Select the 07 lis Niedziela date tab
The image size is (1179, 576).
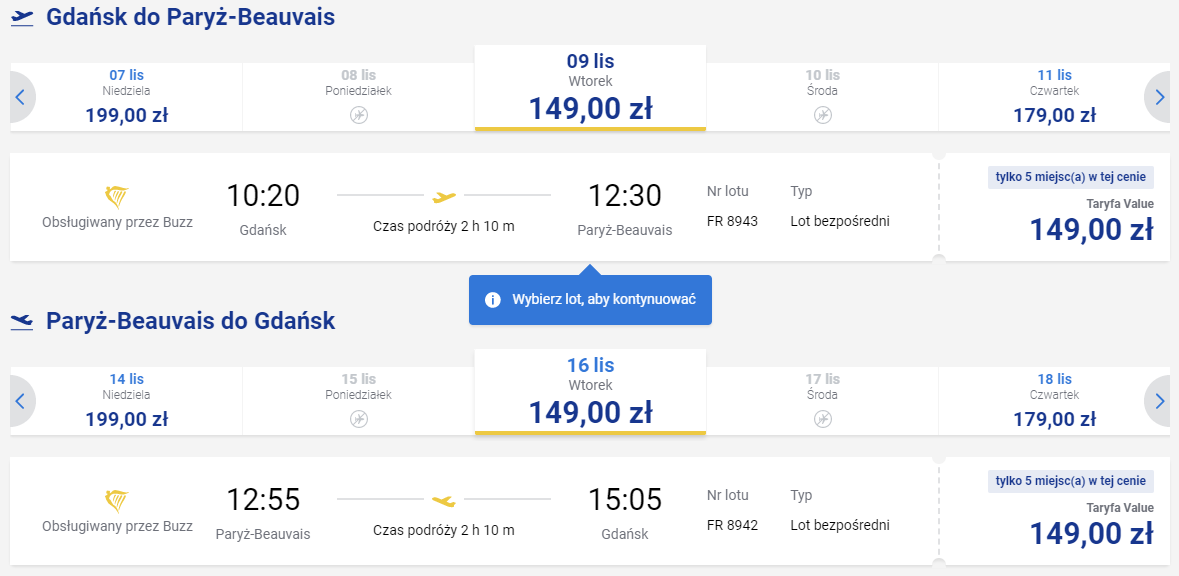tap(126, 97)
